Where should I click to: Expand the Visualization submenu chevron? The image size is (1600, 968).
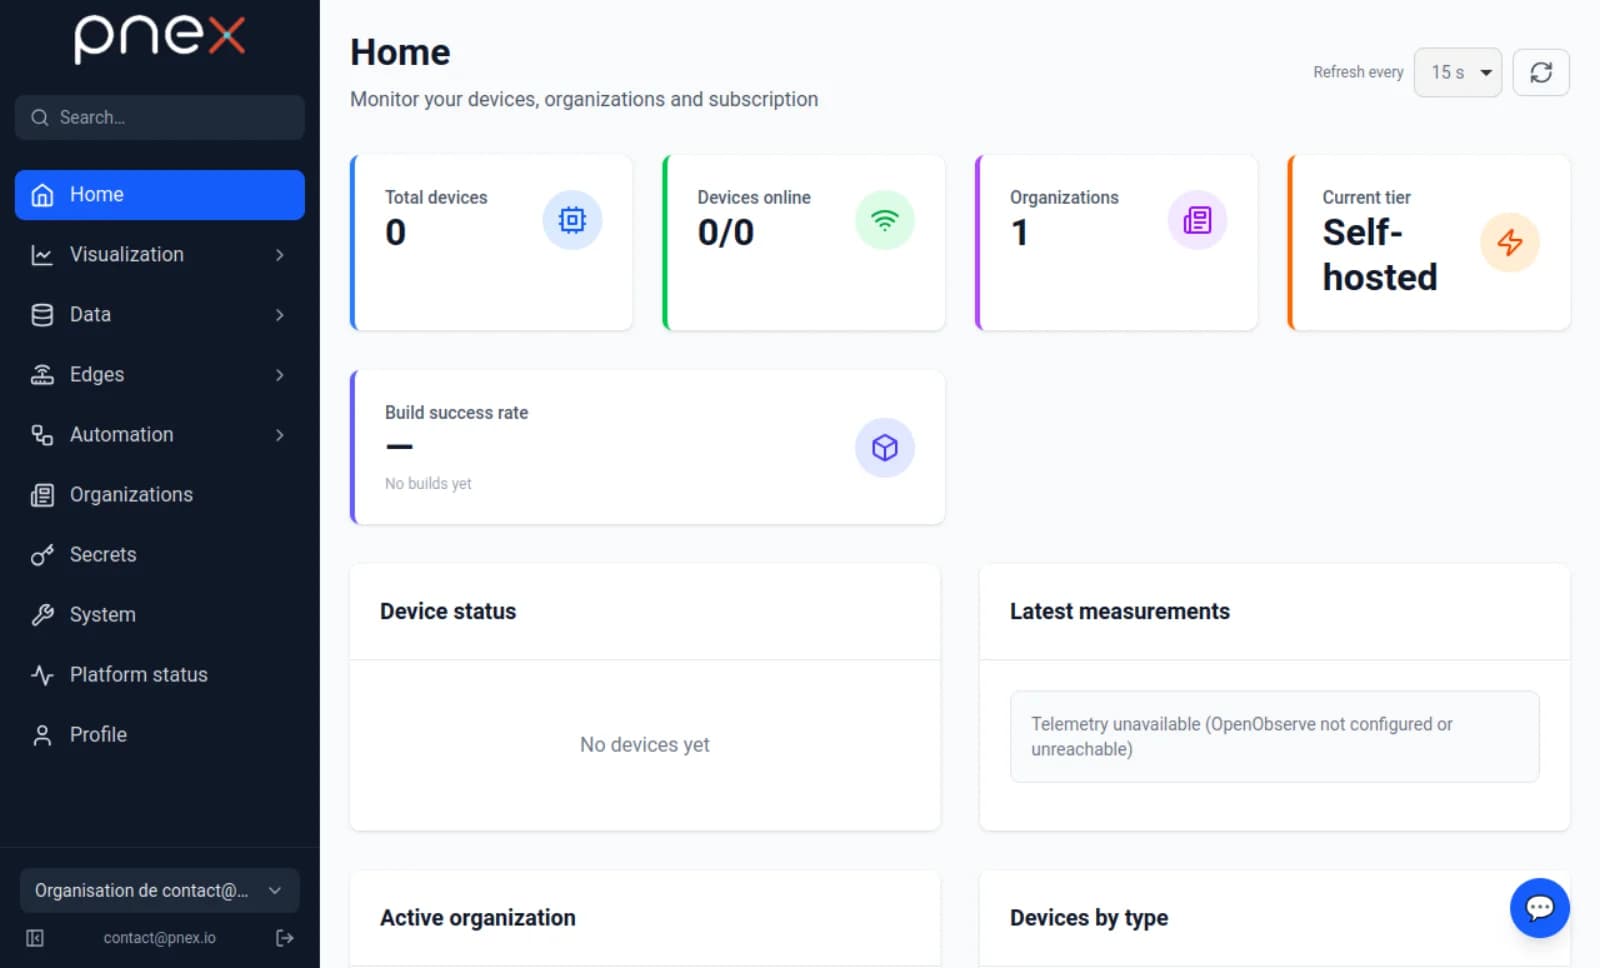[280, 255]
